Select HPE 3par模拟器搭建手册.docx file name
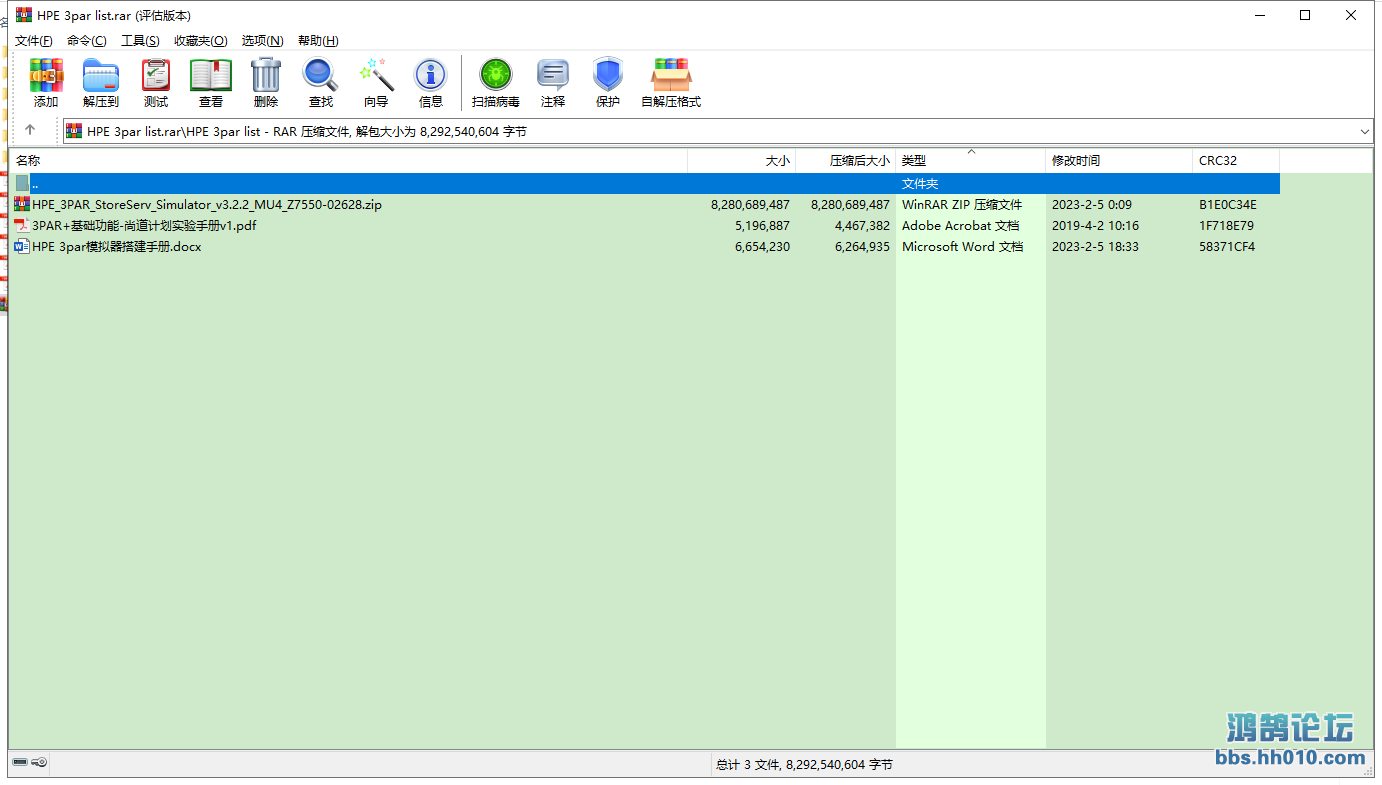Viewport: 1382px width, 785px height. pos(117,246)
